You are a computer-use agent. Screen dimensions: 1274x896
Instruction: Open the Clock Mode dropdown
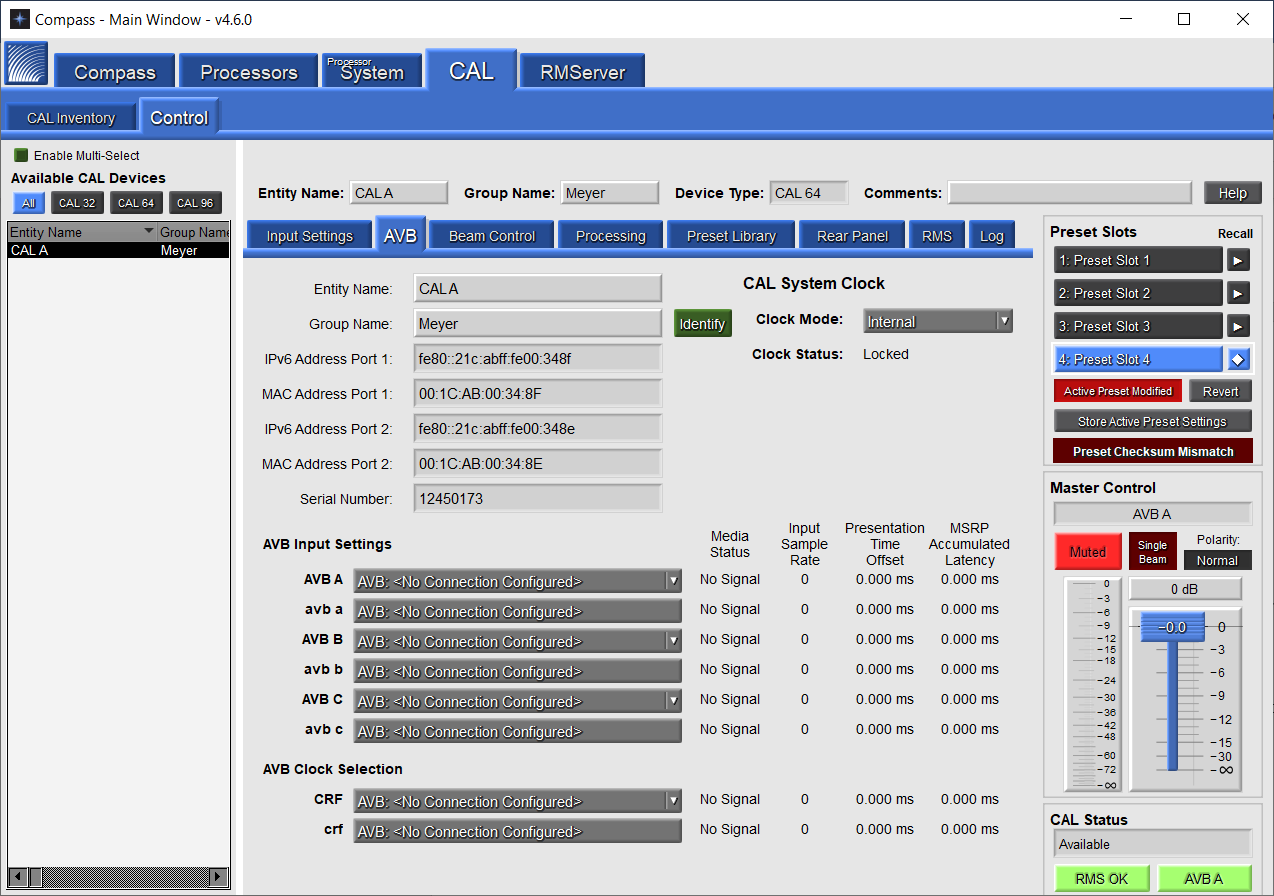[x=937, y=321]
